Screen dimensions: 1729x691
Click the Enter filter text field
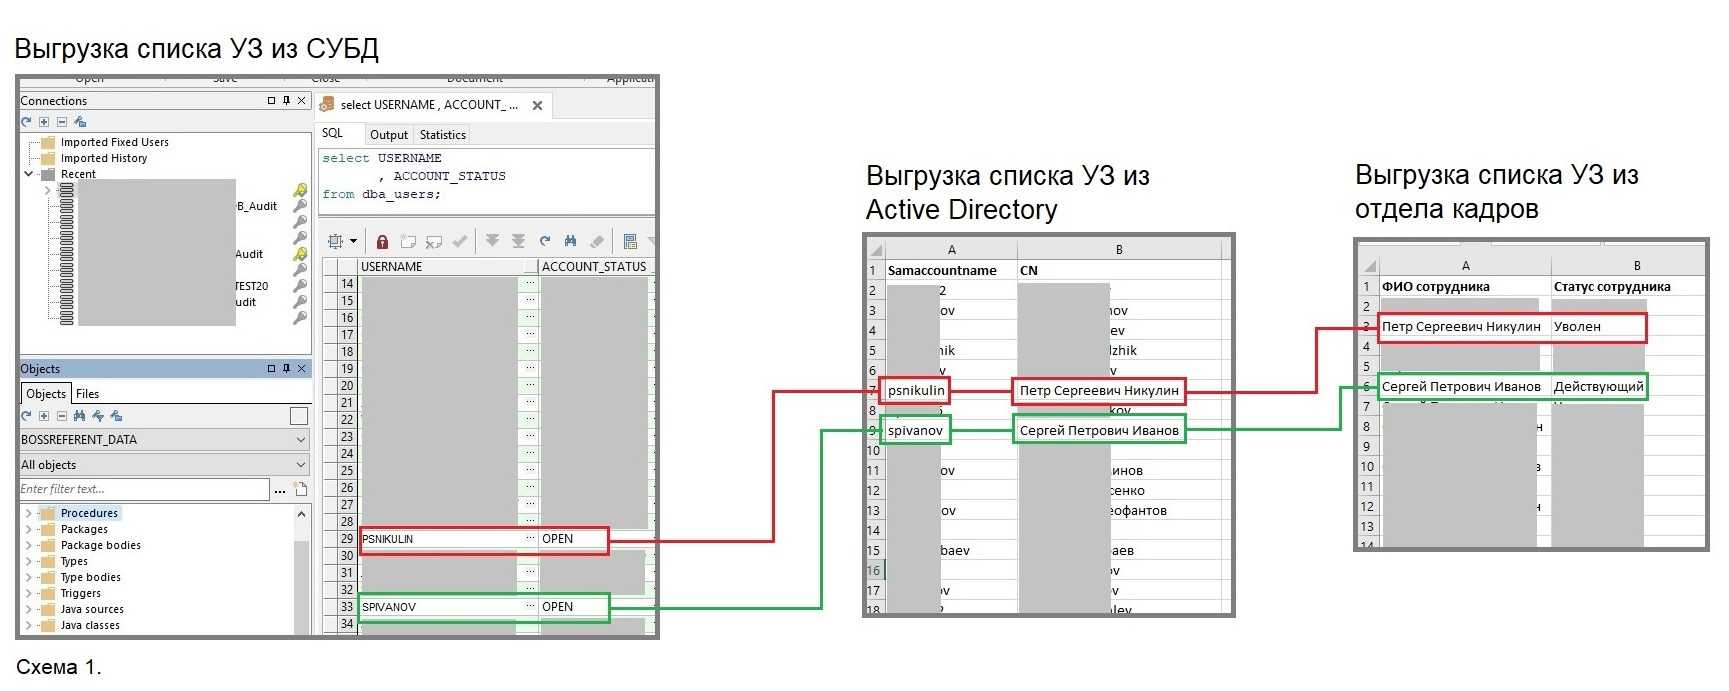[x=143, y=489]
